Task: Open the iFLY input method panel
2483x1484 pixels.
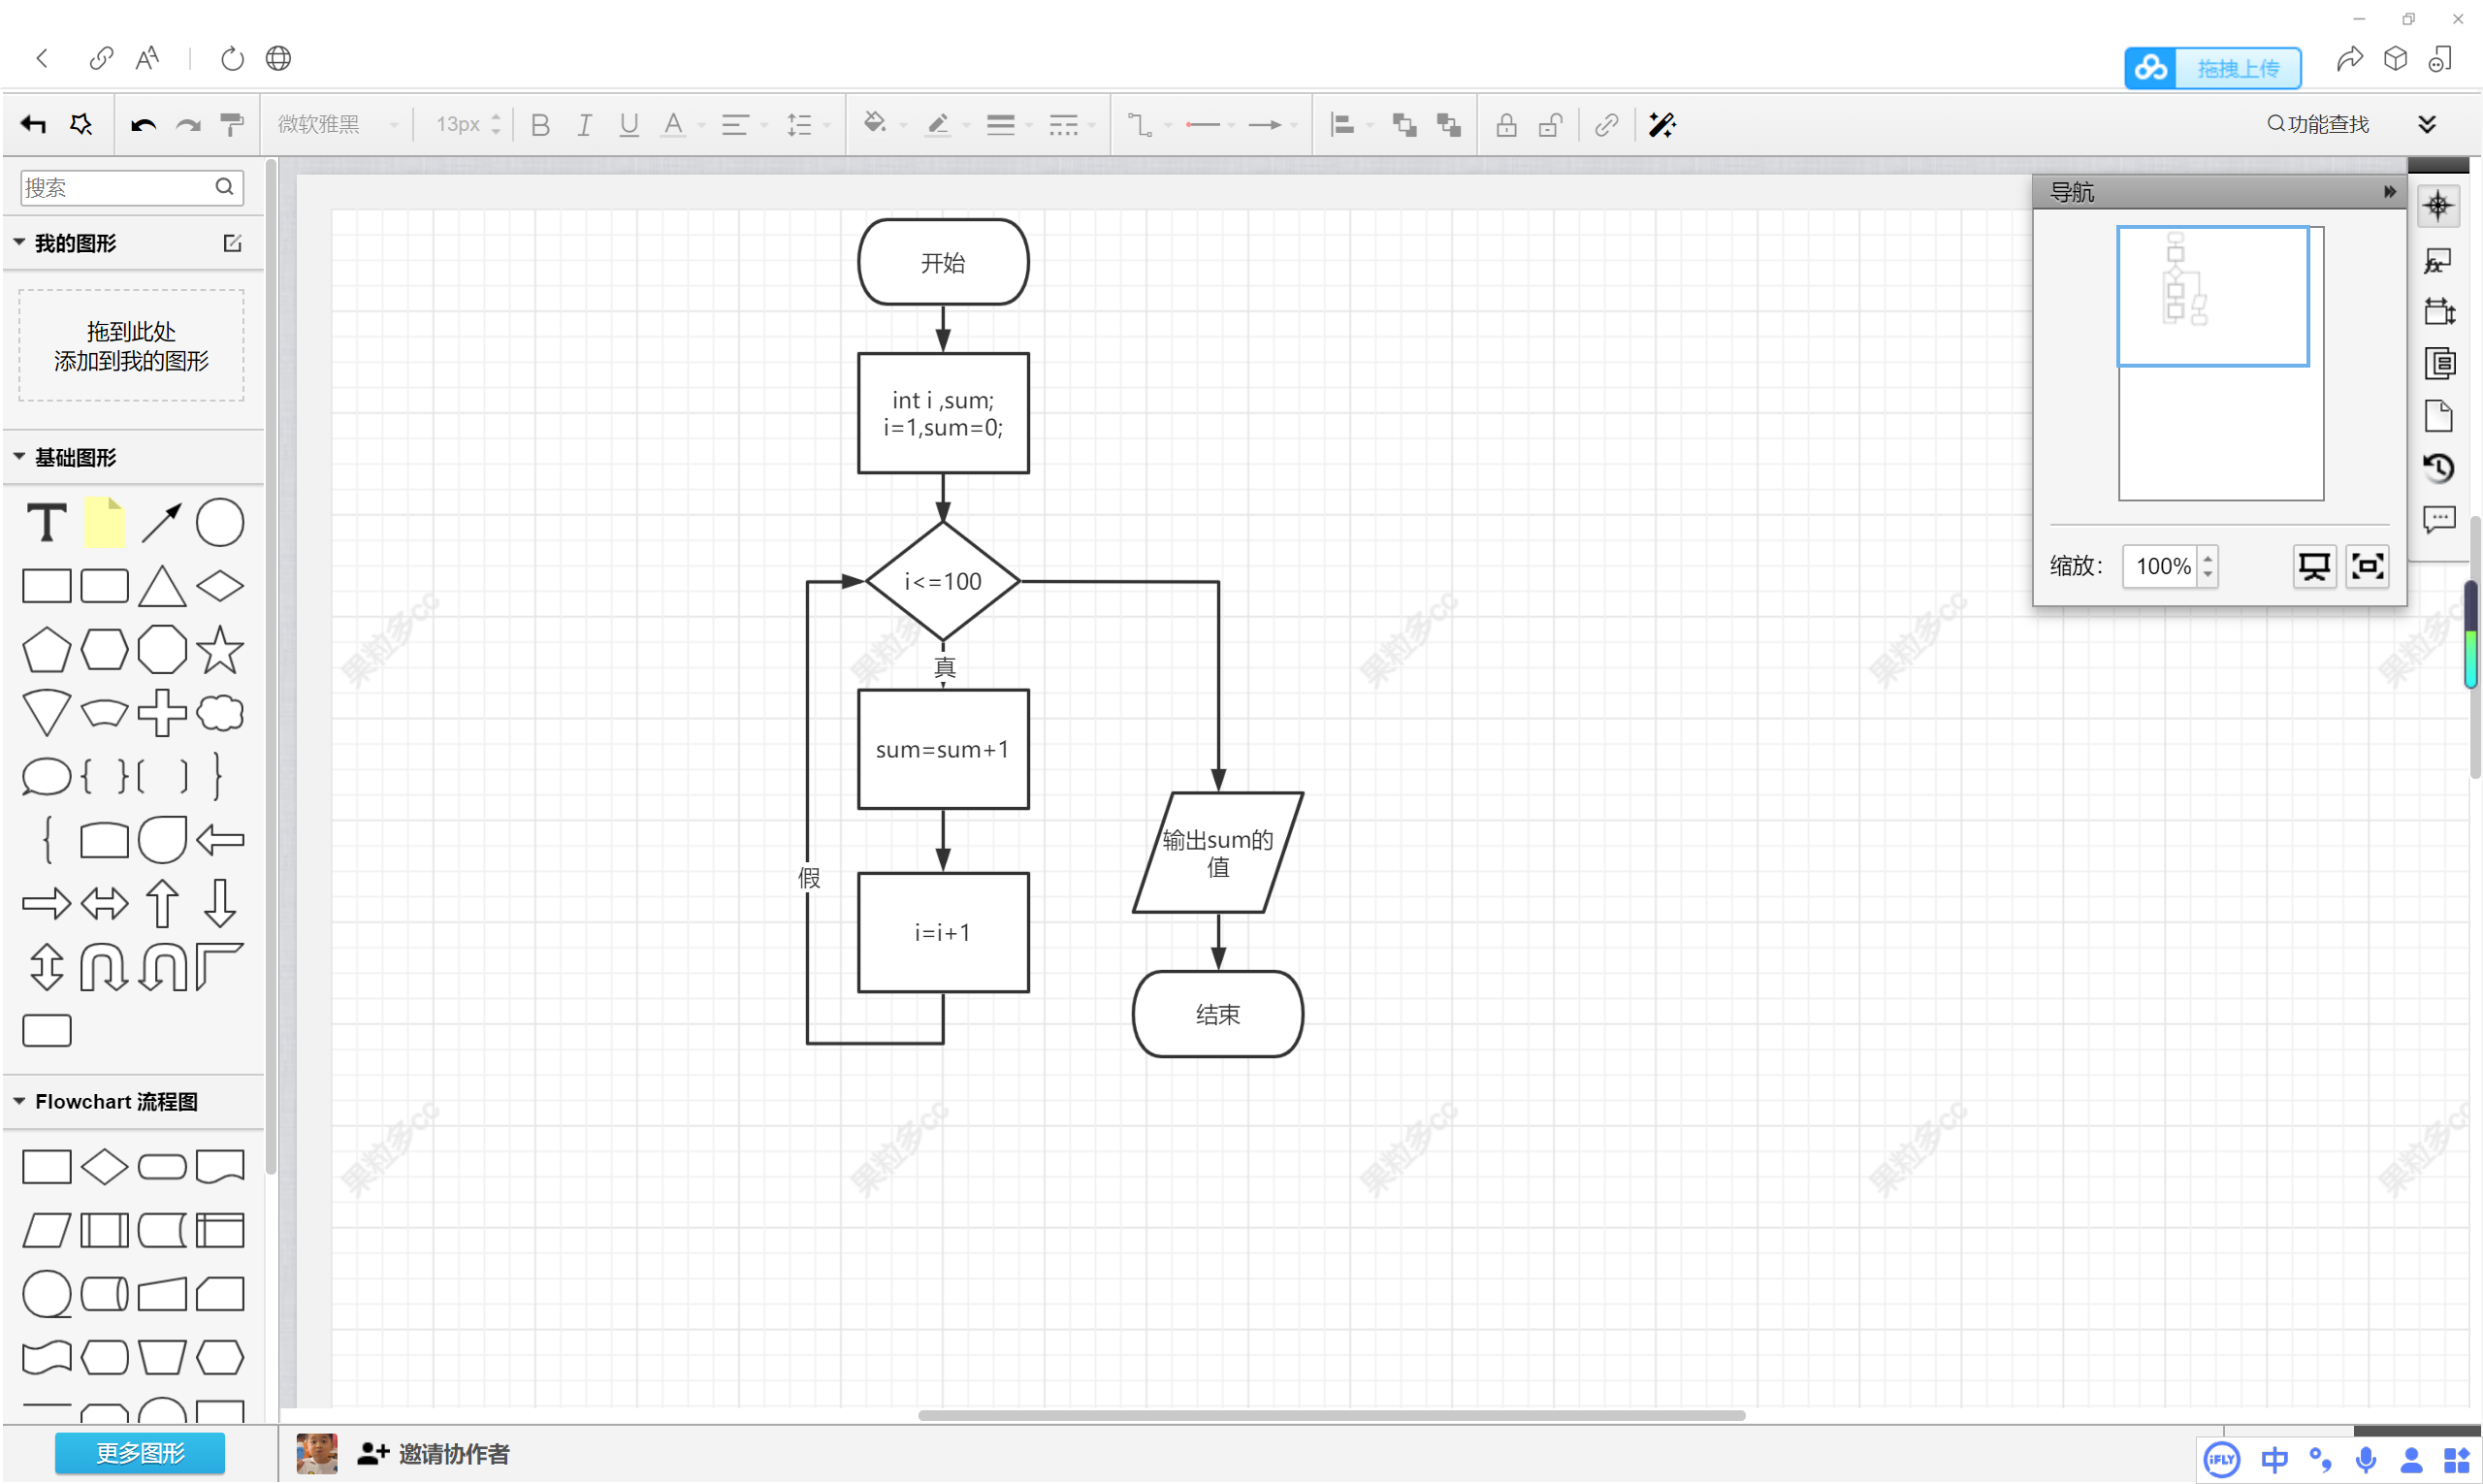Action: click(2222, 1458)
